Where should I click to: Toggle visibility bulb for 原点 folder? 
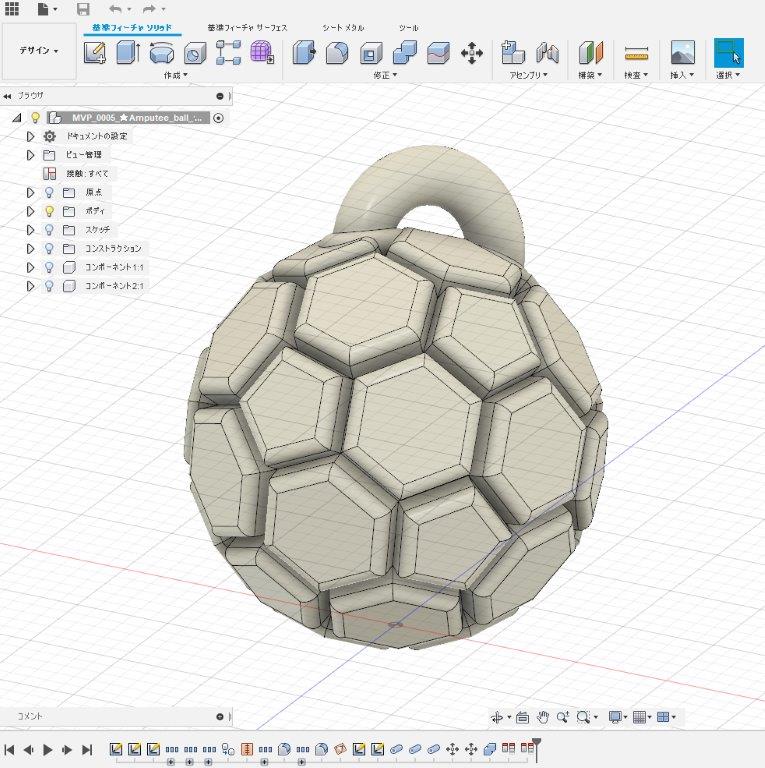click(x=49, y=192)
